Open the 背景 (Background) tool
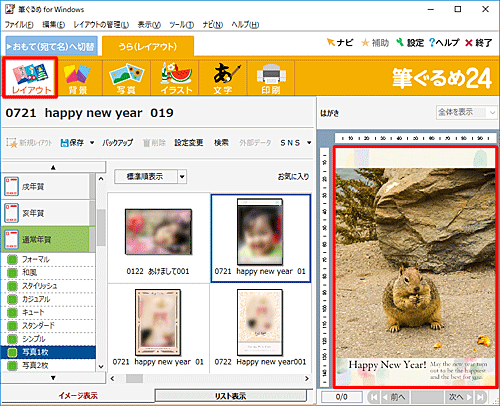 point(78,78)
